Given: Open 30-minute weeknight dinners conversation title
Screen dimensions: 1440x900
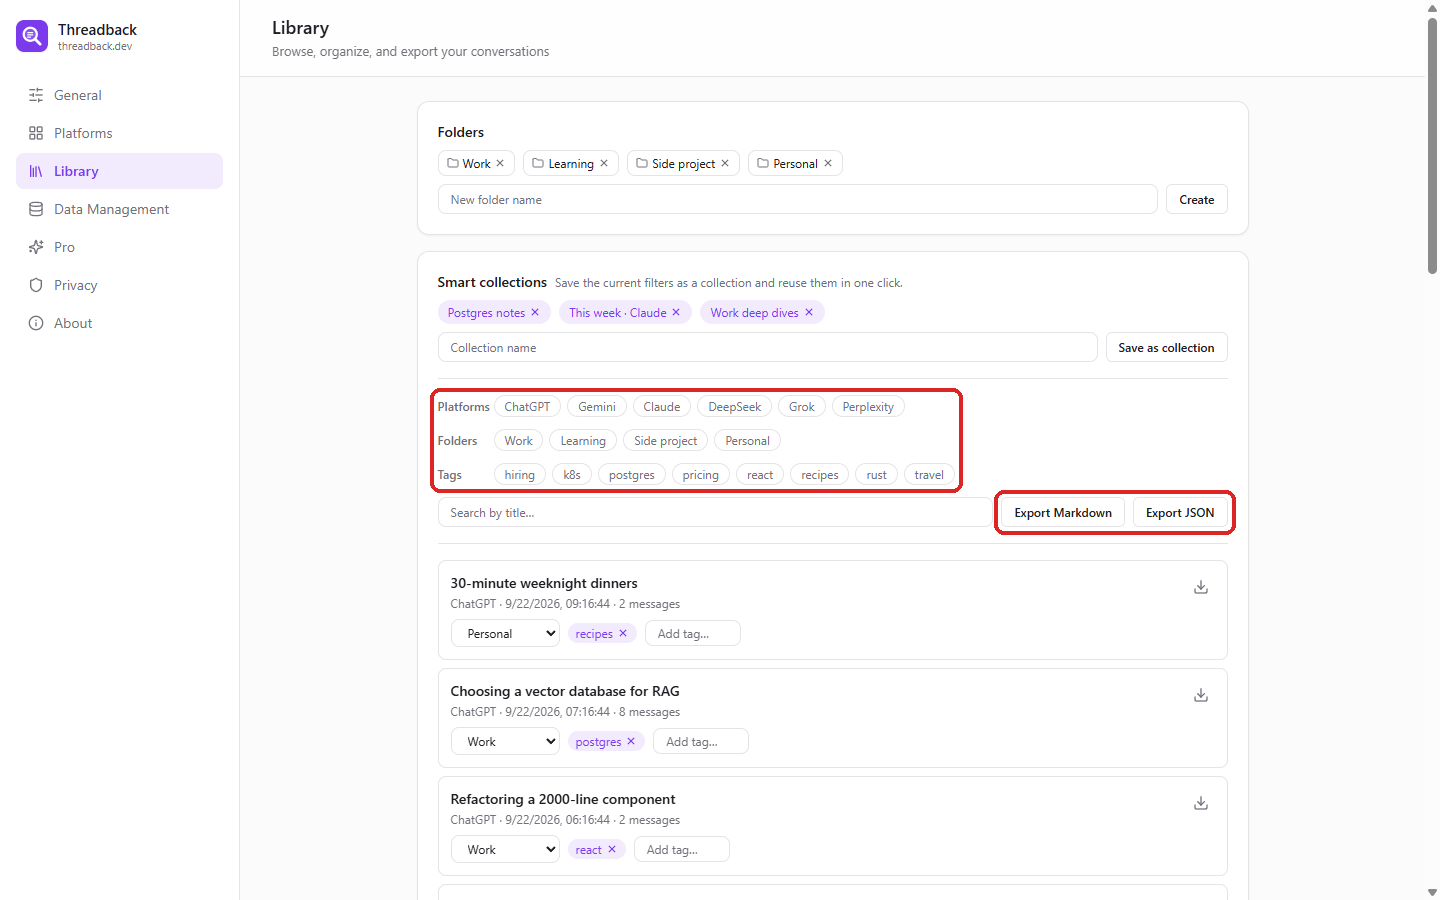Looking at the screenshot, I should coord(544,583).
